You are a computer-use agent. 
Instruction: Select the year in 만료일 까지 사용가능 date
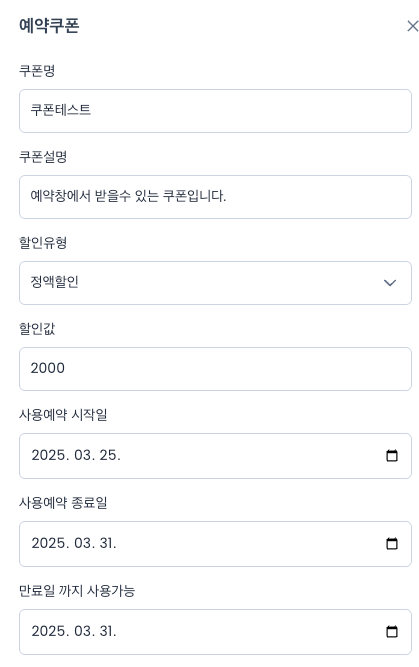(x=50, y=631)
